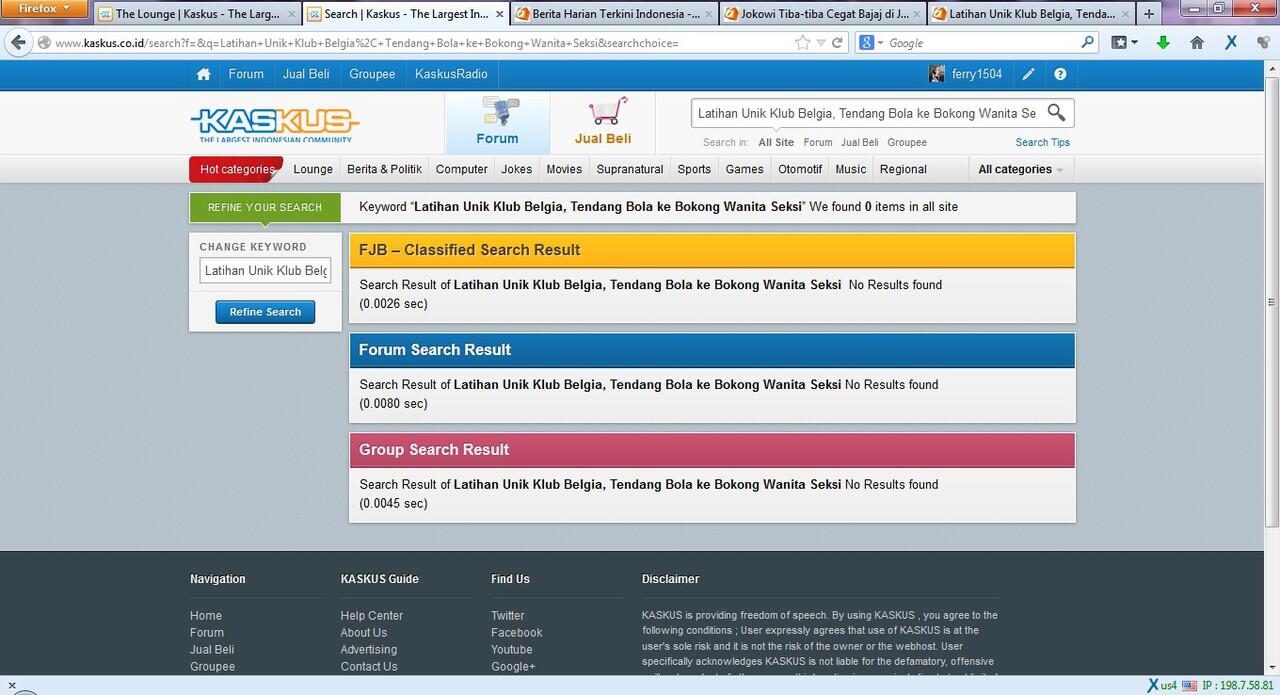This screenshot has width=1280, height=695.
Task: Click the US flag icon in status bar
Action: pos(1189,686)
